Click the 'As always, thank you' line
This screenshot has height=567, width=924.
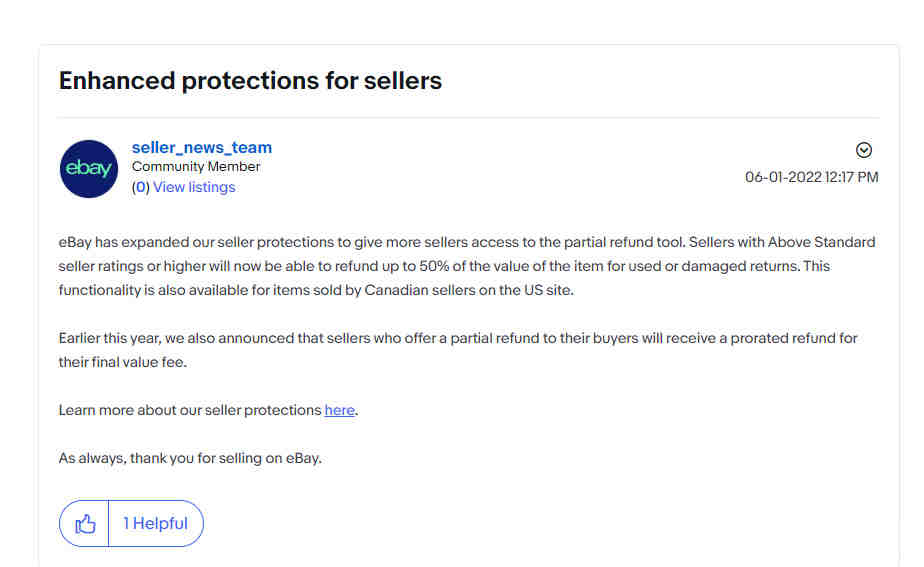point(190,458)
